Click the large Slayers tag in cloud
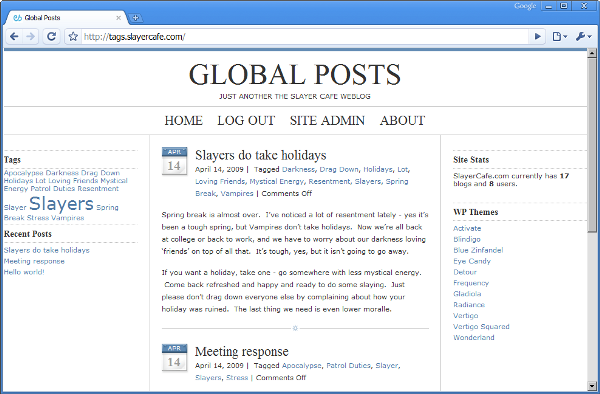The height and width of the screenshot is (394, 600). 61,204
